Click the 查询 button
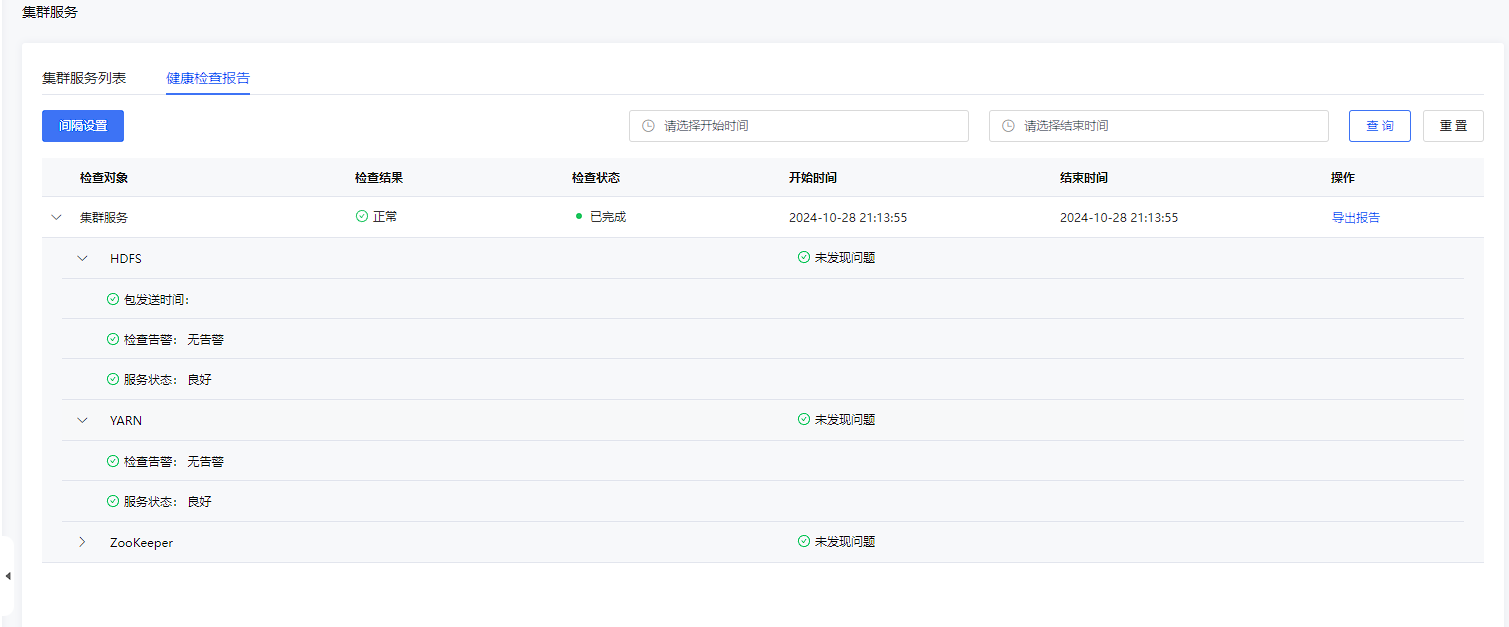Viewport: 1509px width, 627px height. coord(1380,126)
